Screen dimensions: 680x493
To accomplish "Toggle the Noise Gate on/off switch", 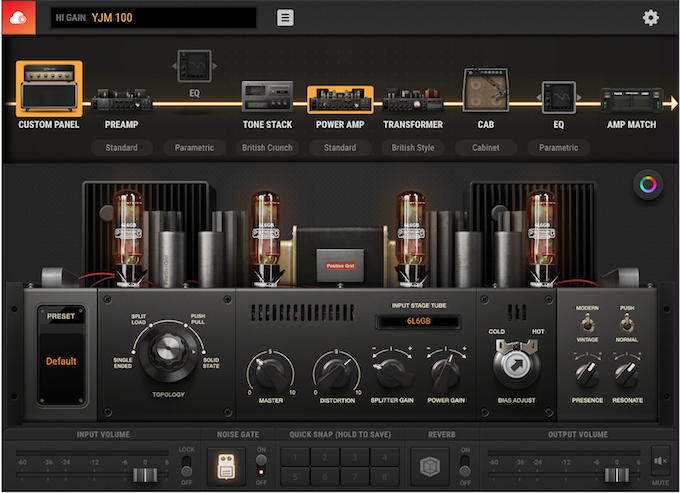I will pyautogui.click(x=261, y=466).
